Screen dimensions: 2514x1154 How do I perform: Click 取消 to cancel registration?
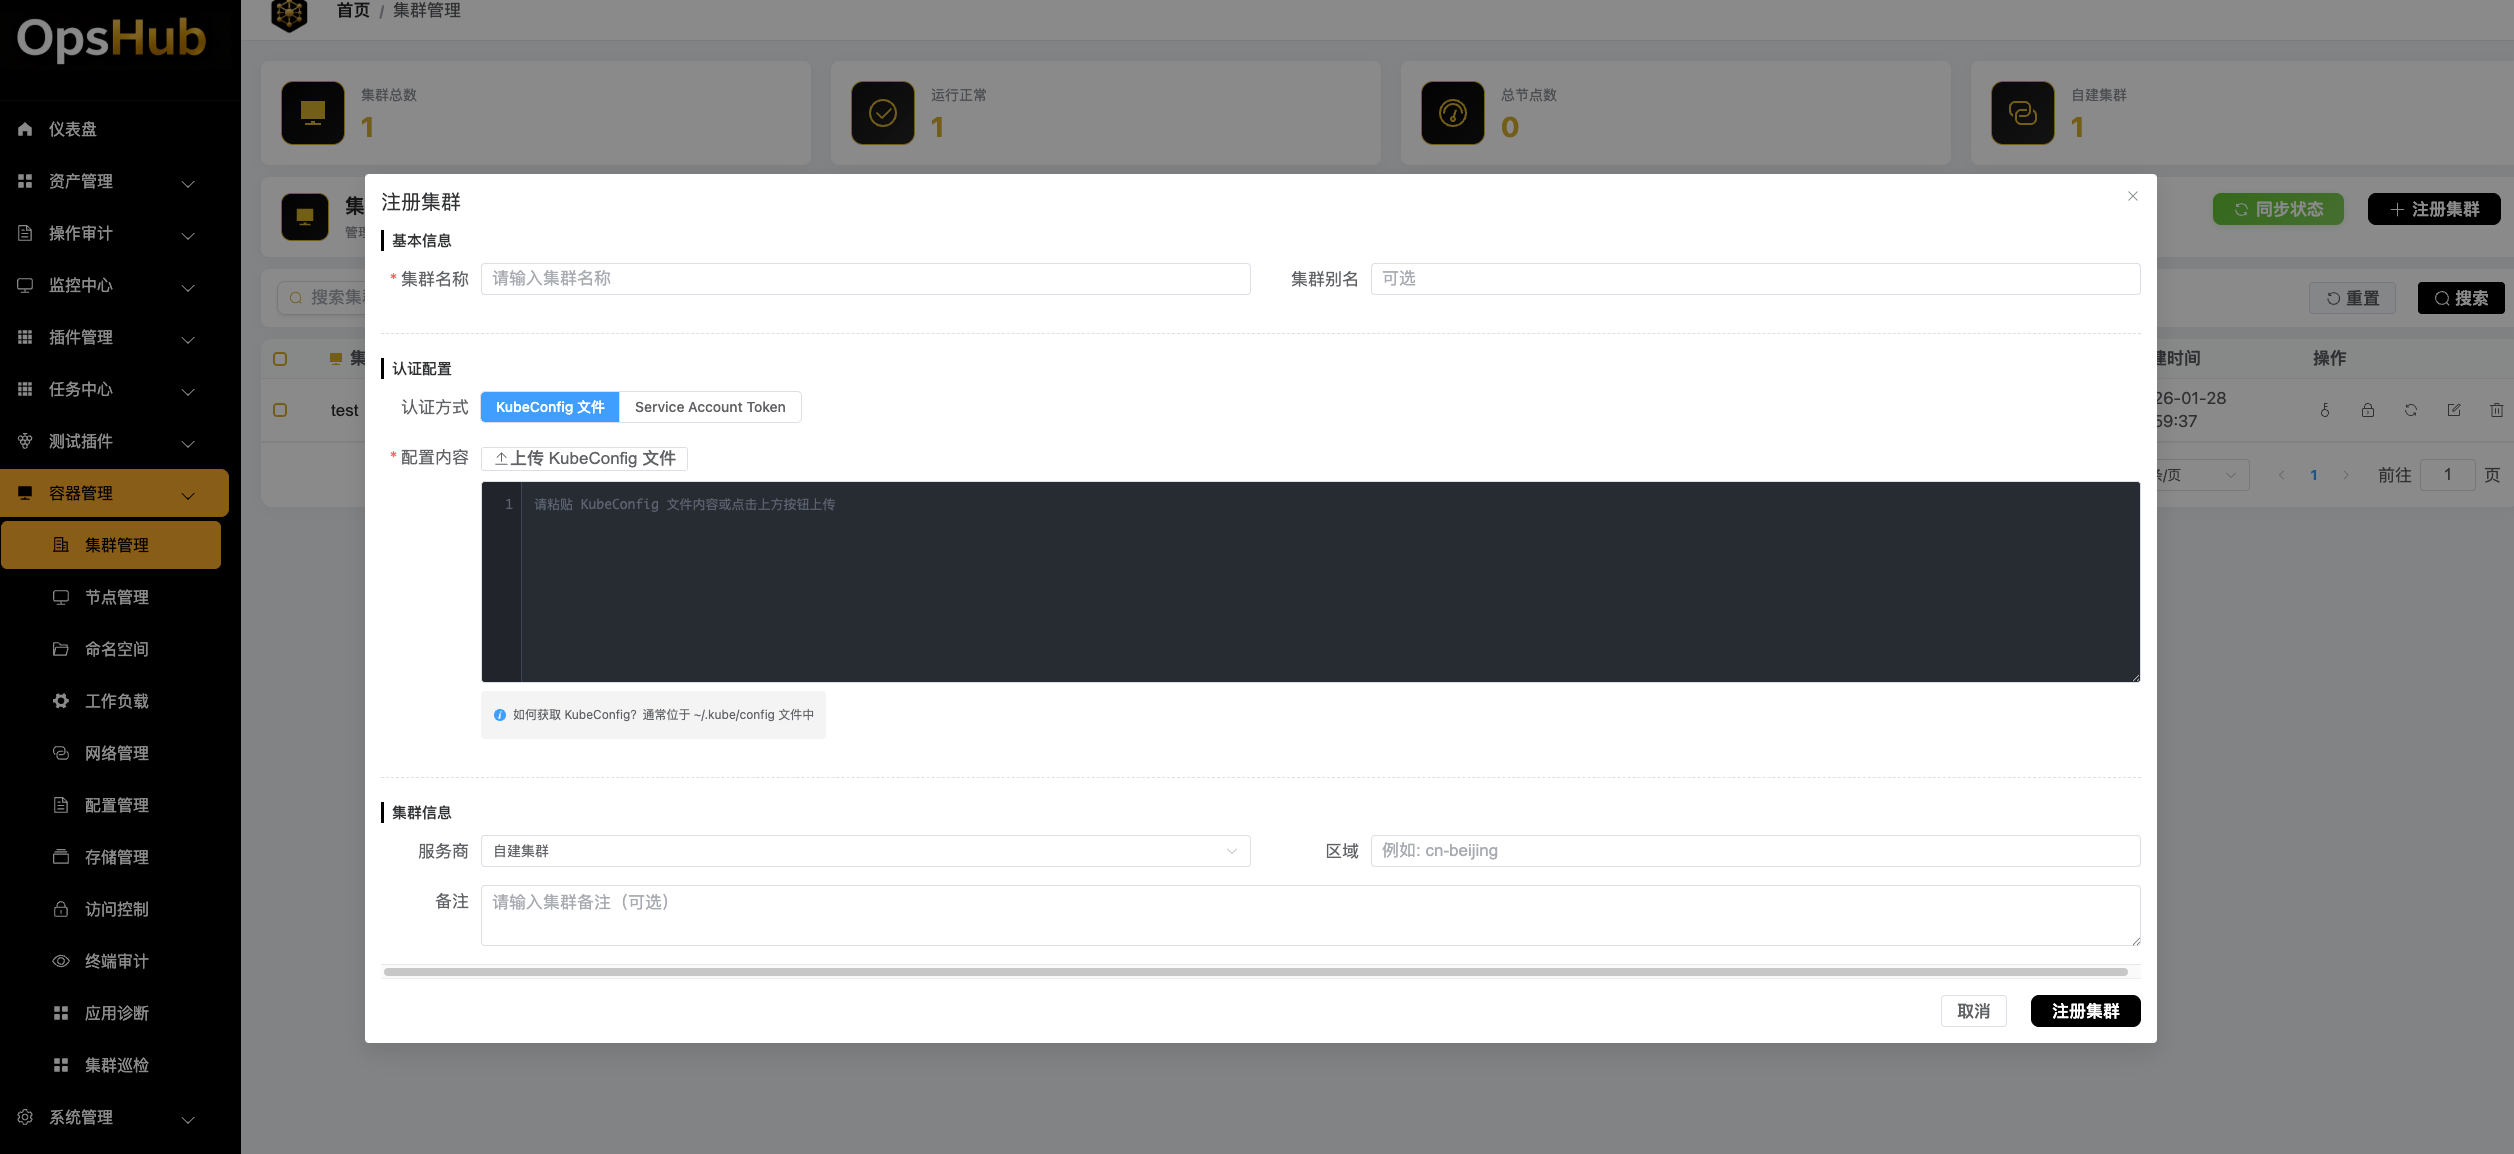tap(1973, 1011)
